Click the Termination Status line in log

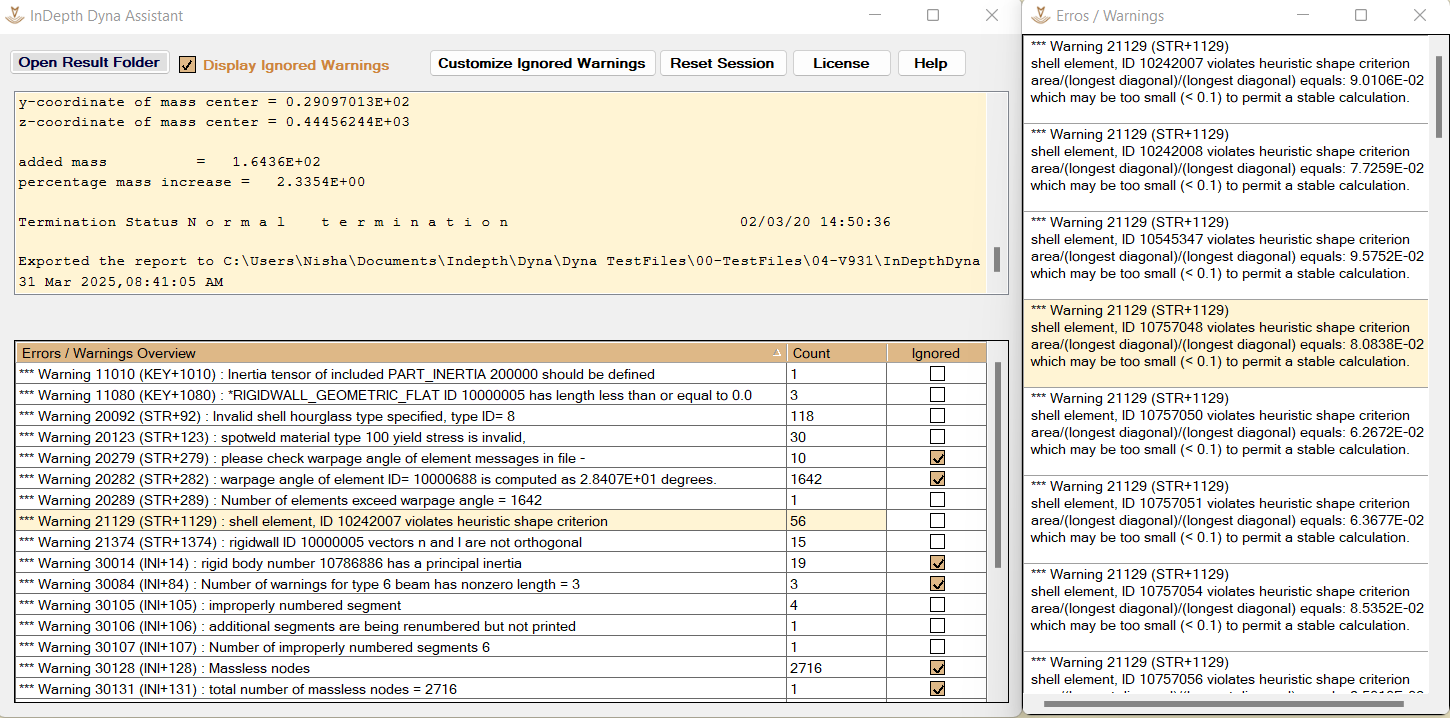point(455,222)
